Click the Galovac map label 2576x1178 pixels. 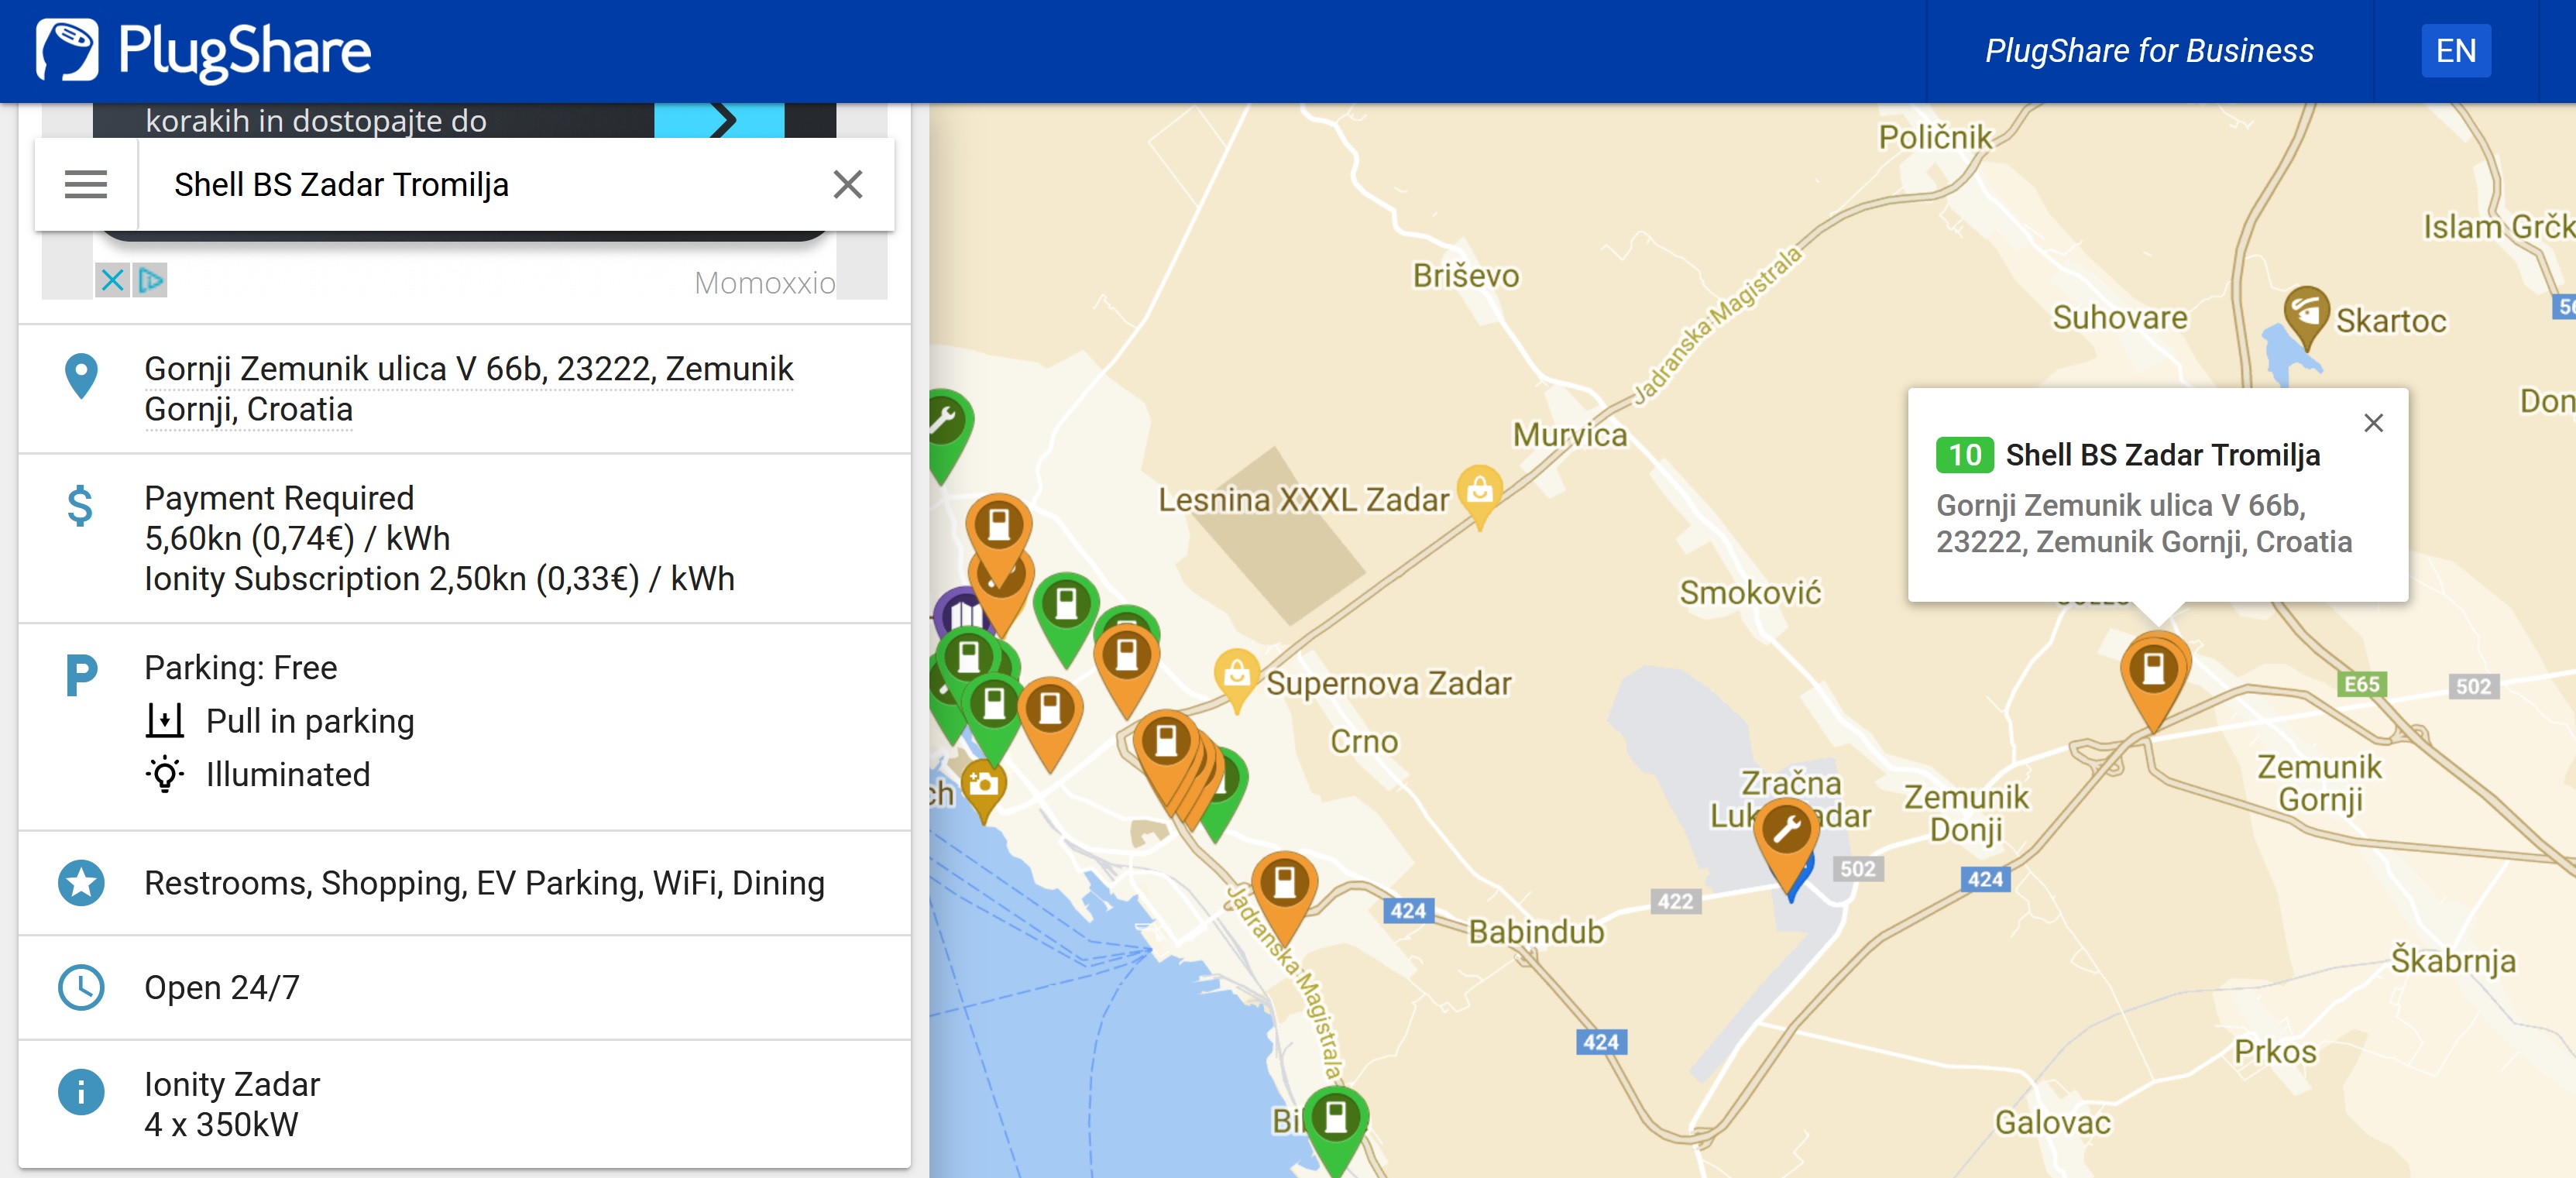point(2052,1122)
